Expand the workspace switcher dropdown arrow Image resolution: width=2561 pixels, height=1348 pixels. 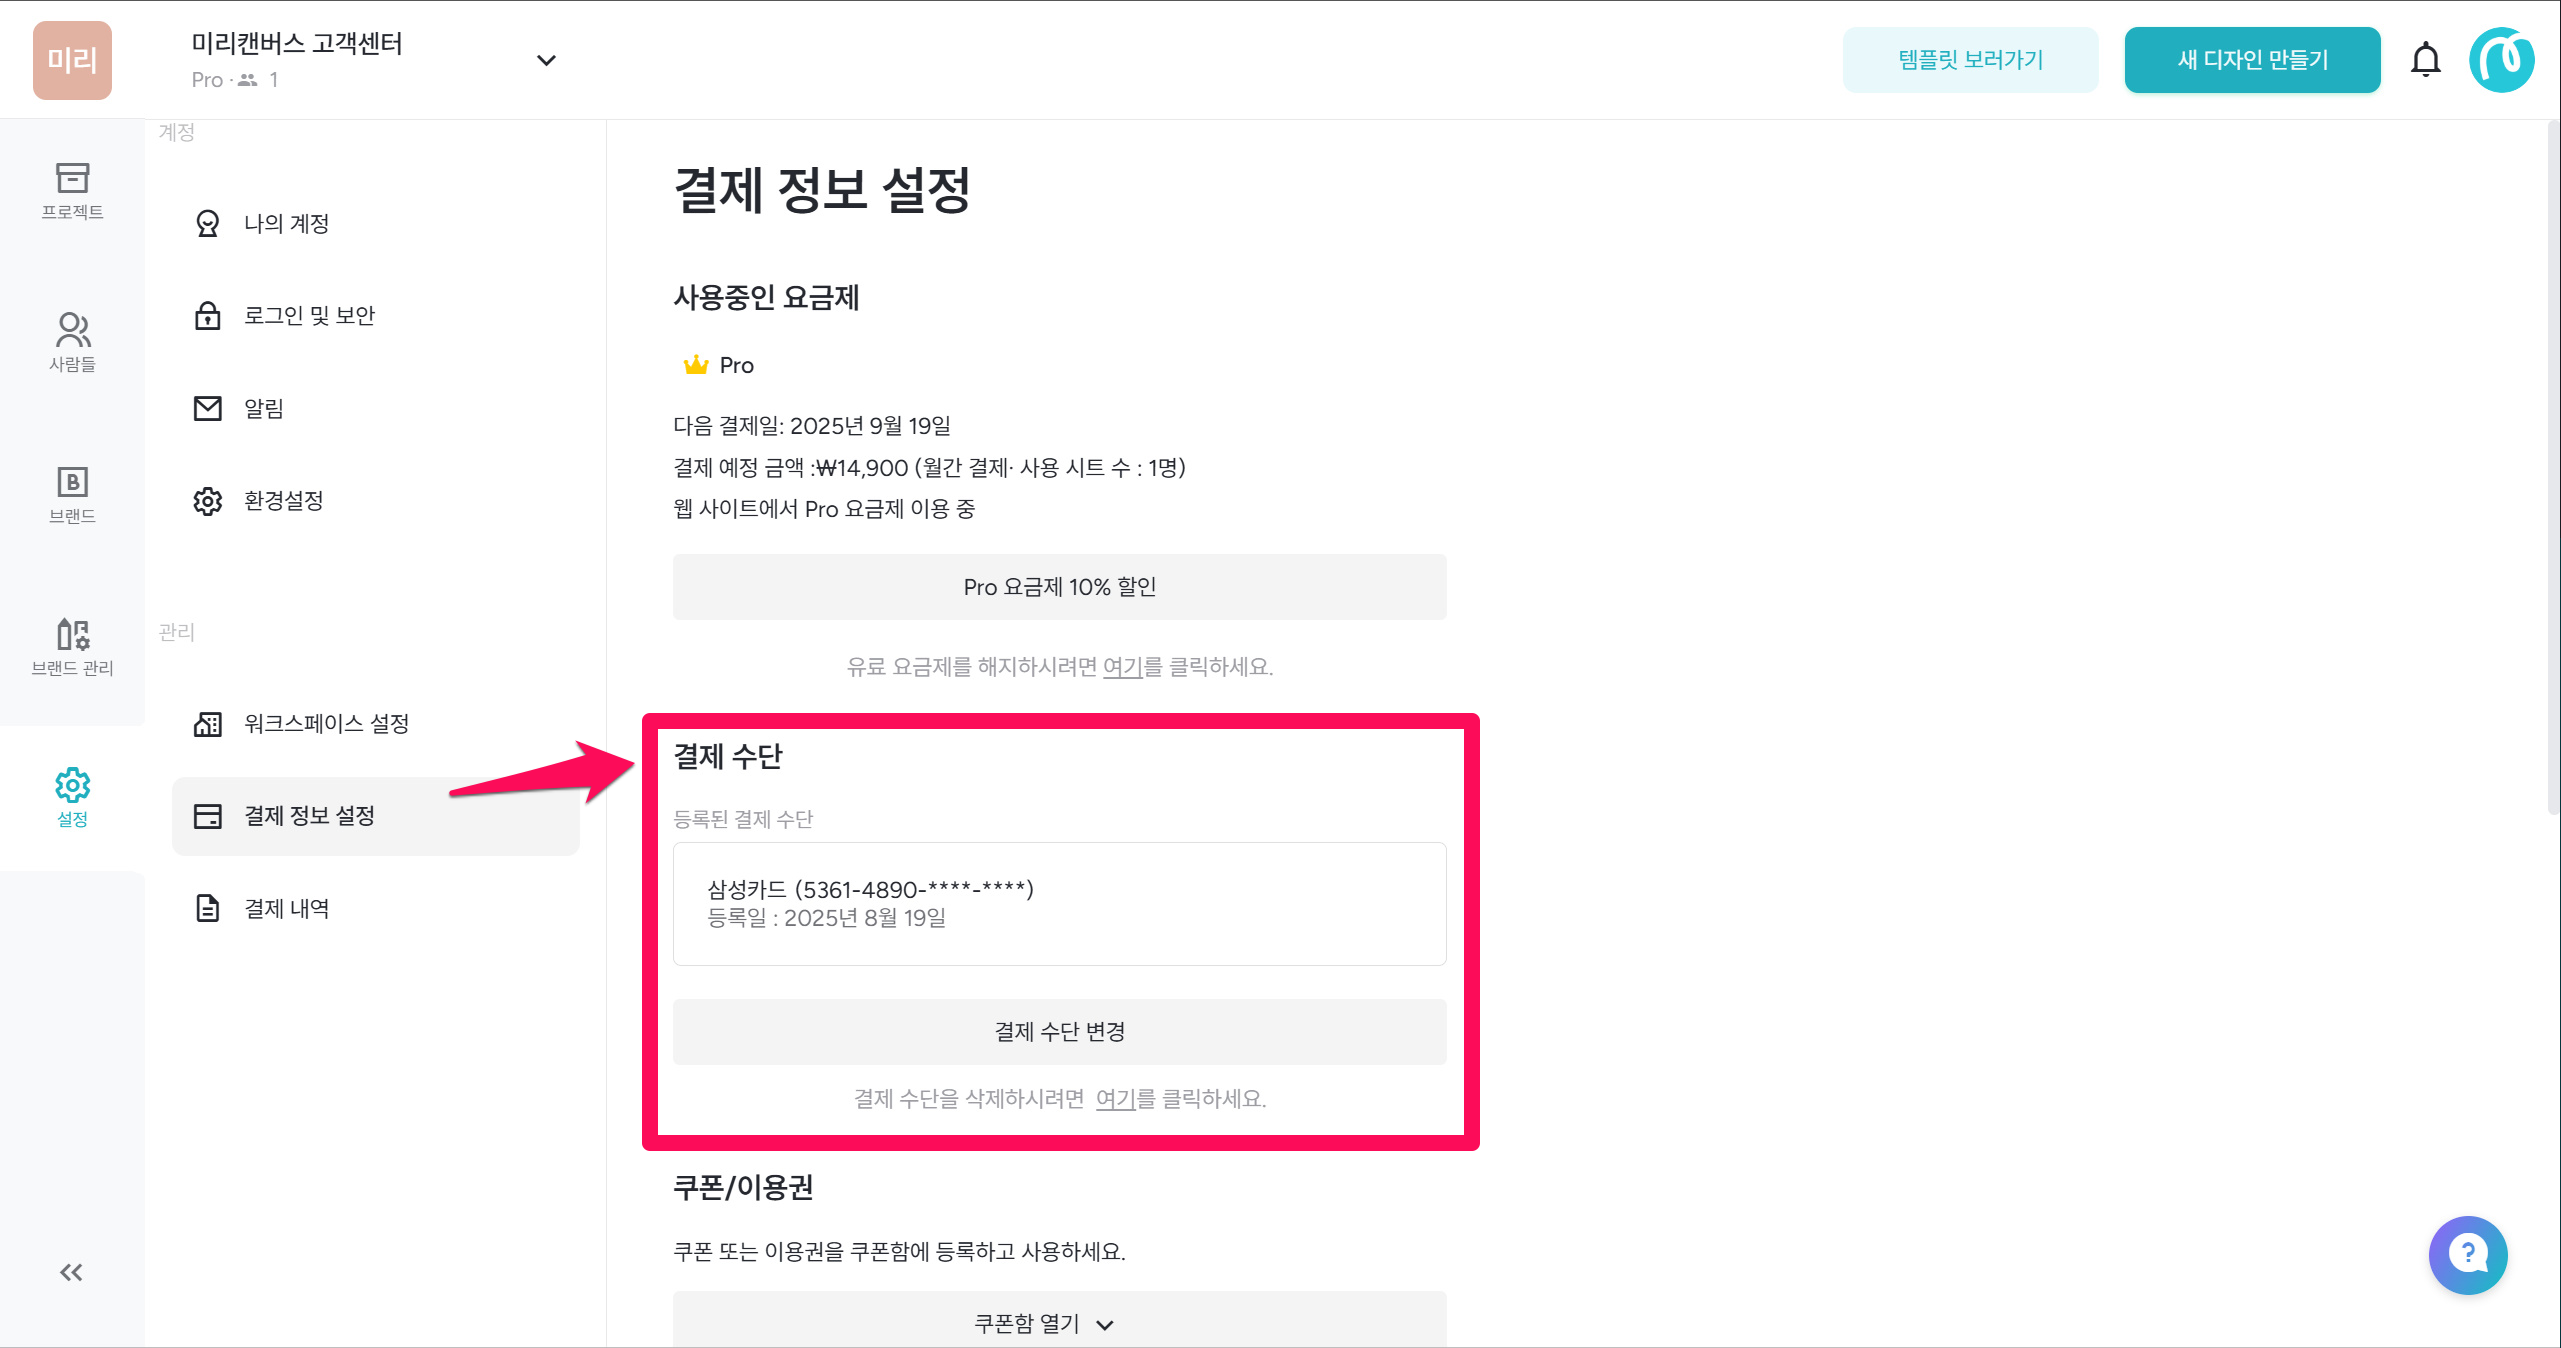click(x=546, y=60)
